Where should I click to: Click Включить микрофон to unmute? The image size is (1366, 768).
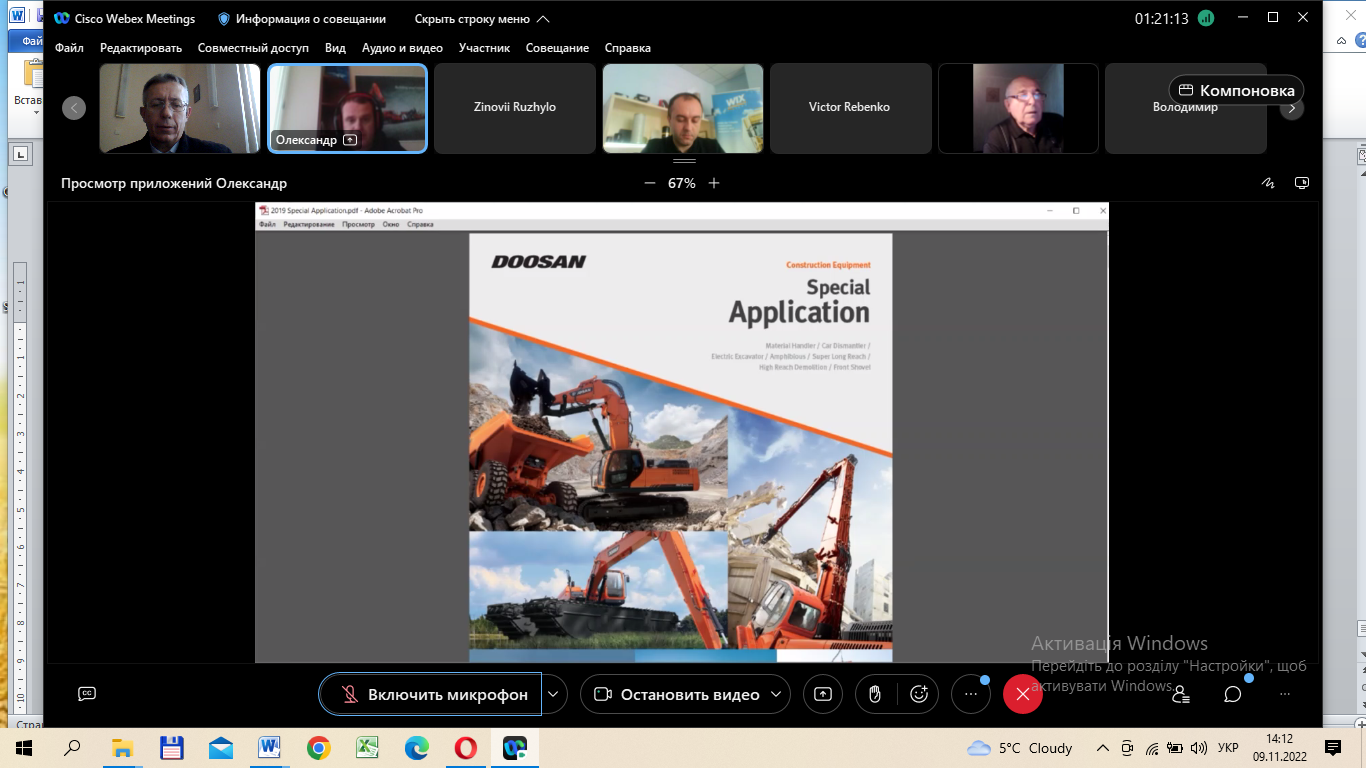[430, 694]
